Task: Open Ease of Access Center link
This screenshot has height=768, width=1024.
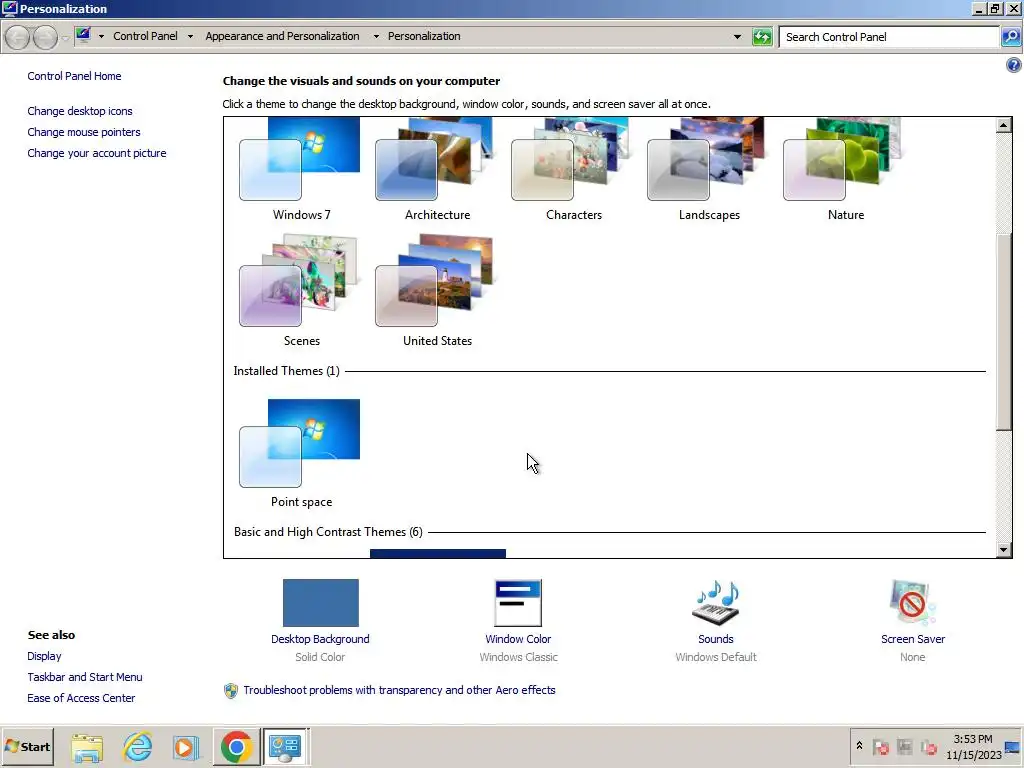Action: [81, 697]
